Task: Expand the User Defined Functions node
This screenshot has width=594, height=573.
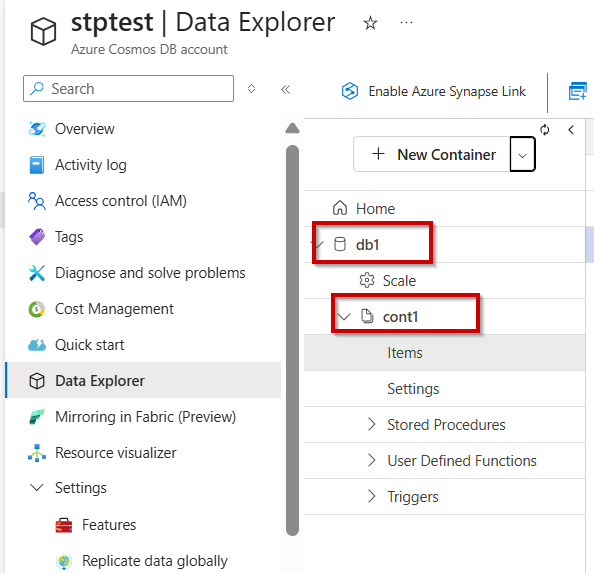Action: point(372,461)
